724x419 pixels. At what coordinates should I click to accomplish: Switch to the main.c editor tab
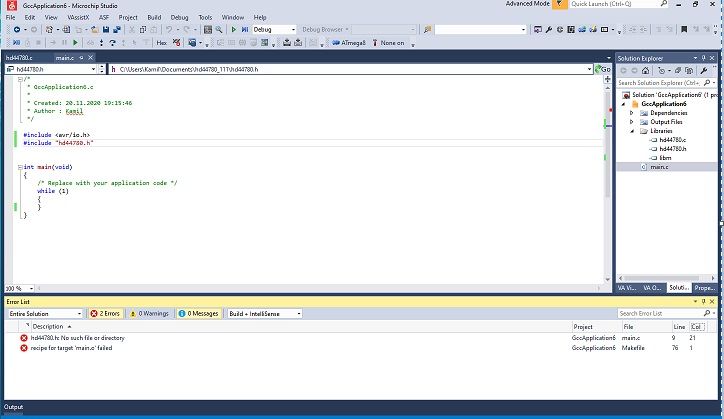65,58
